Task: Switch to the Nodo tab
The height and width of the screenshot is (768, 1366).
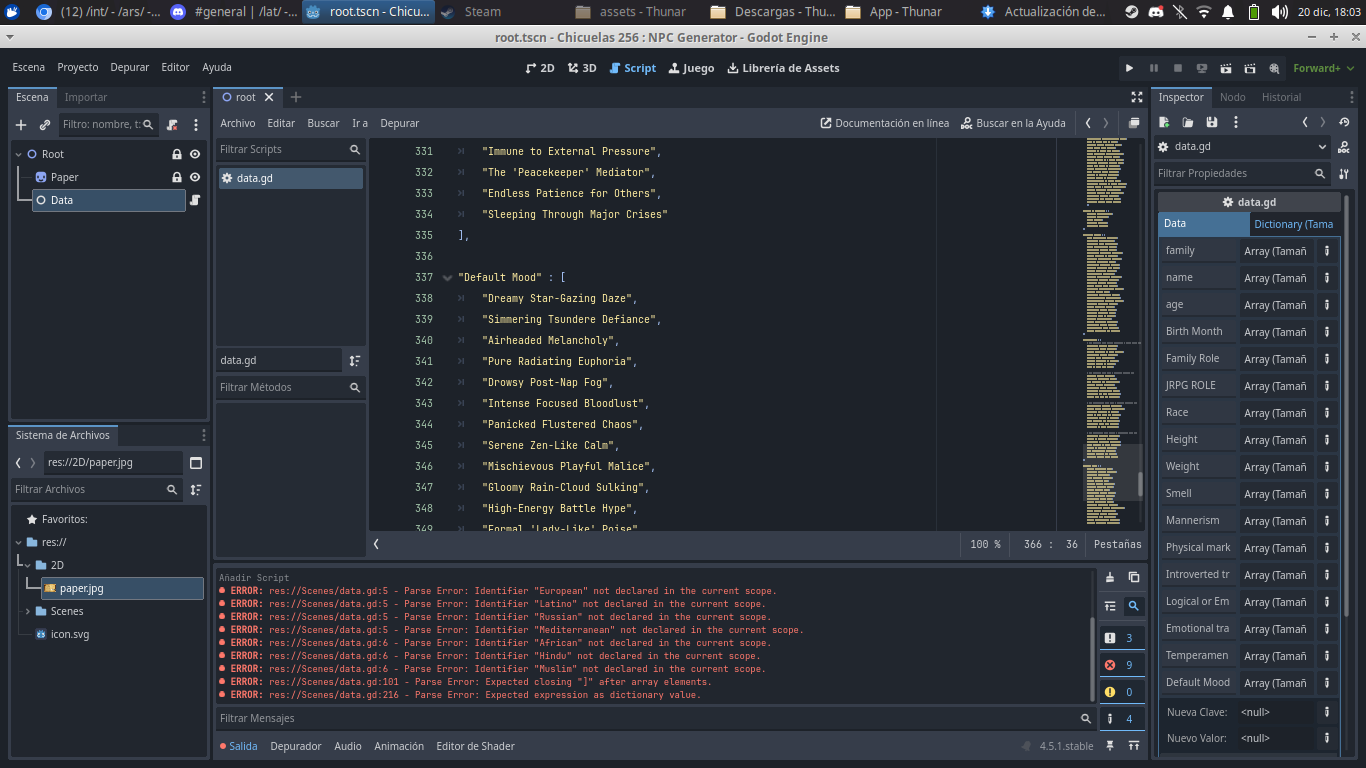Action: pos(1233,97)
